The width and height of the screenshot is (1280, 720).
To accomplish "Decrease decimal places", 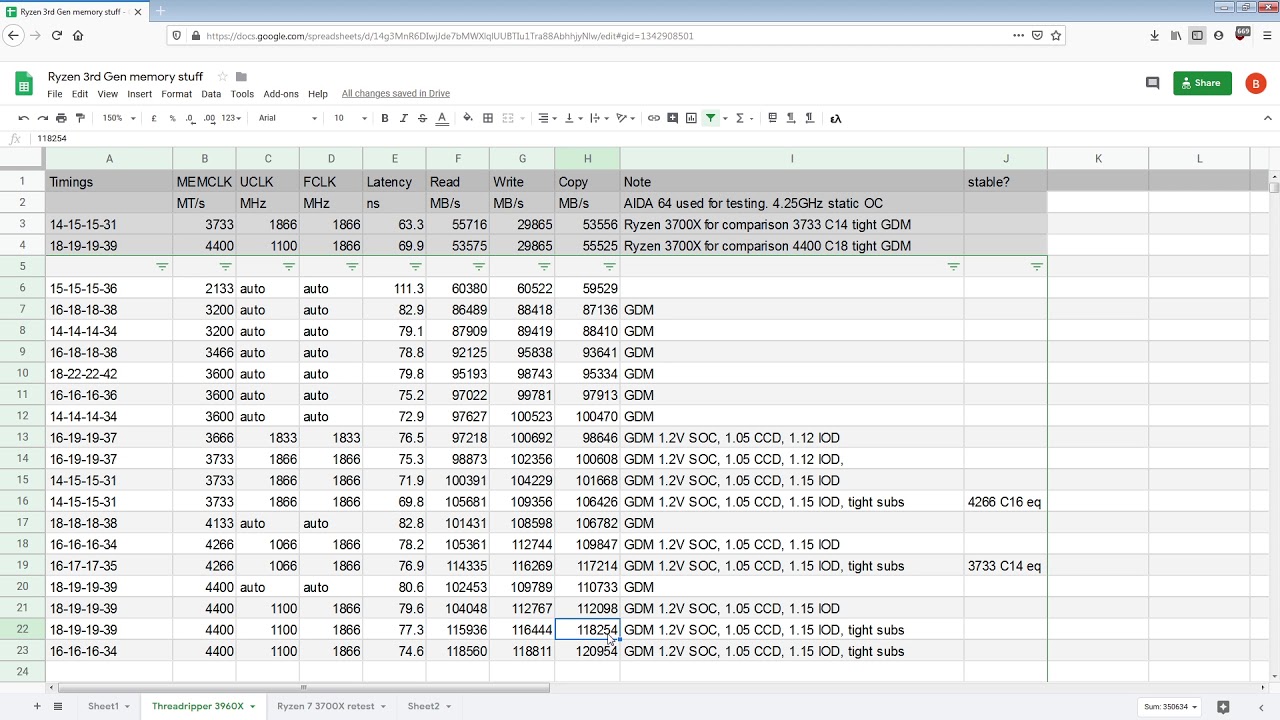I will (190, 118).
